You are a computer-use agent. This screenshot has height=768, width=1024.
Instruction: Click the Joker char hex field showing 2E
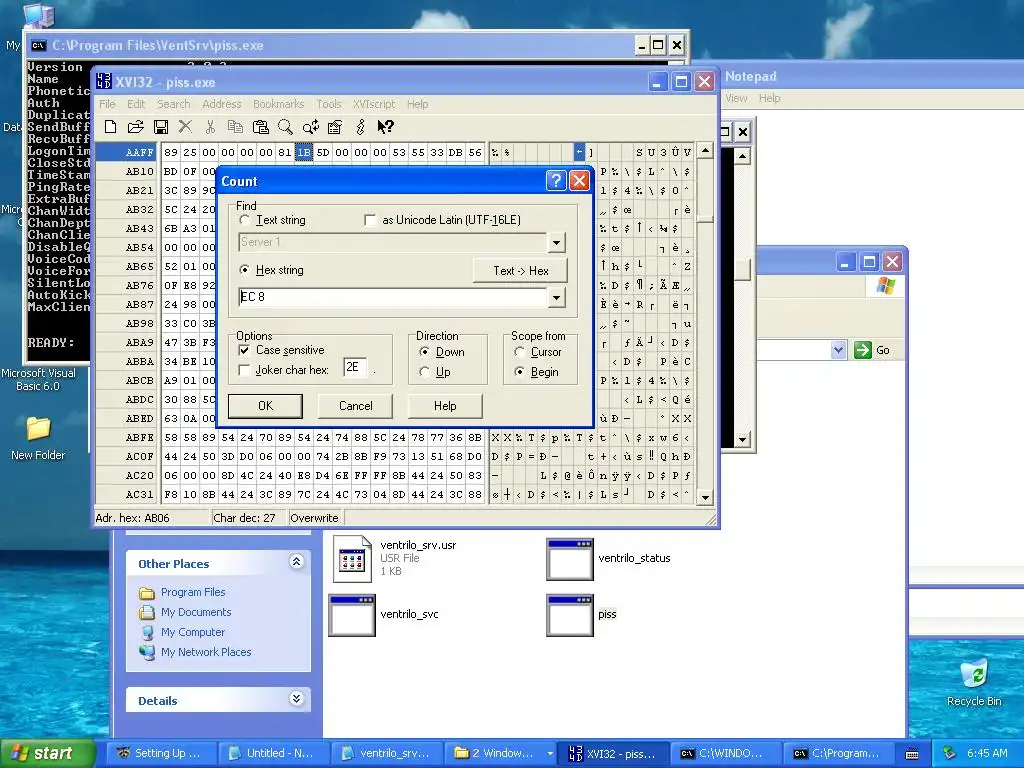[355, 368]
